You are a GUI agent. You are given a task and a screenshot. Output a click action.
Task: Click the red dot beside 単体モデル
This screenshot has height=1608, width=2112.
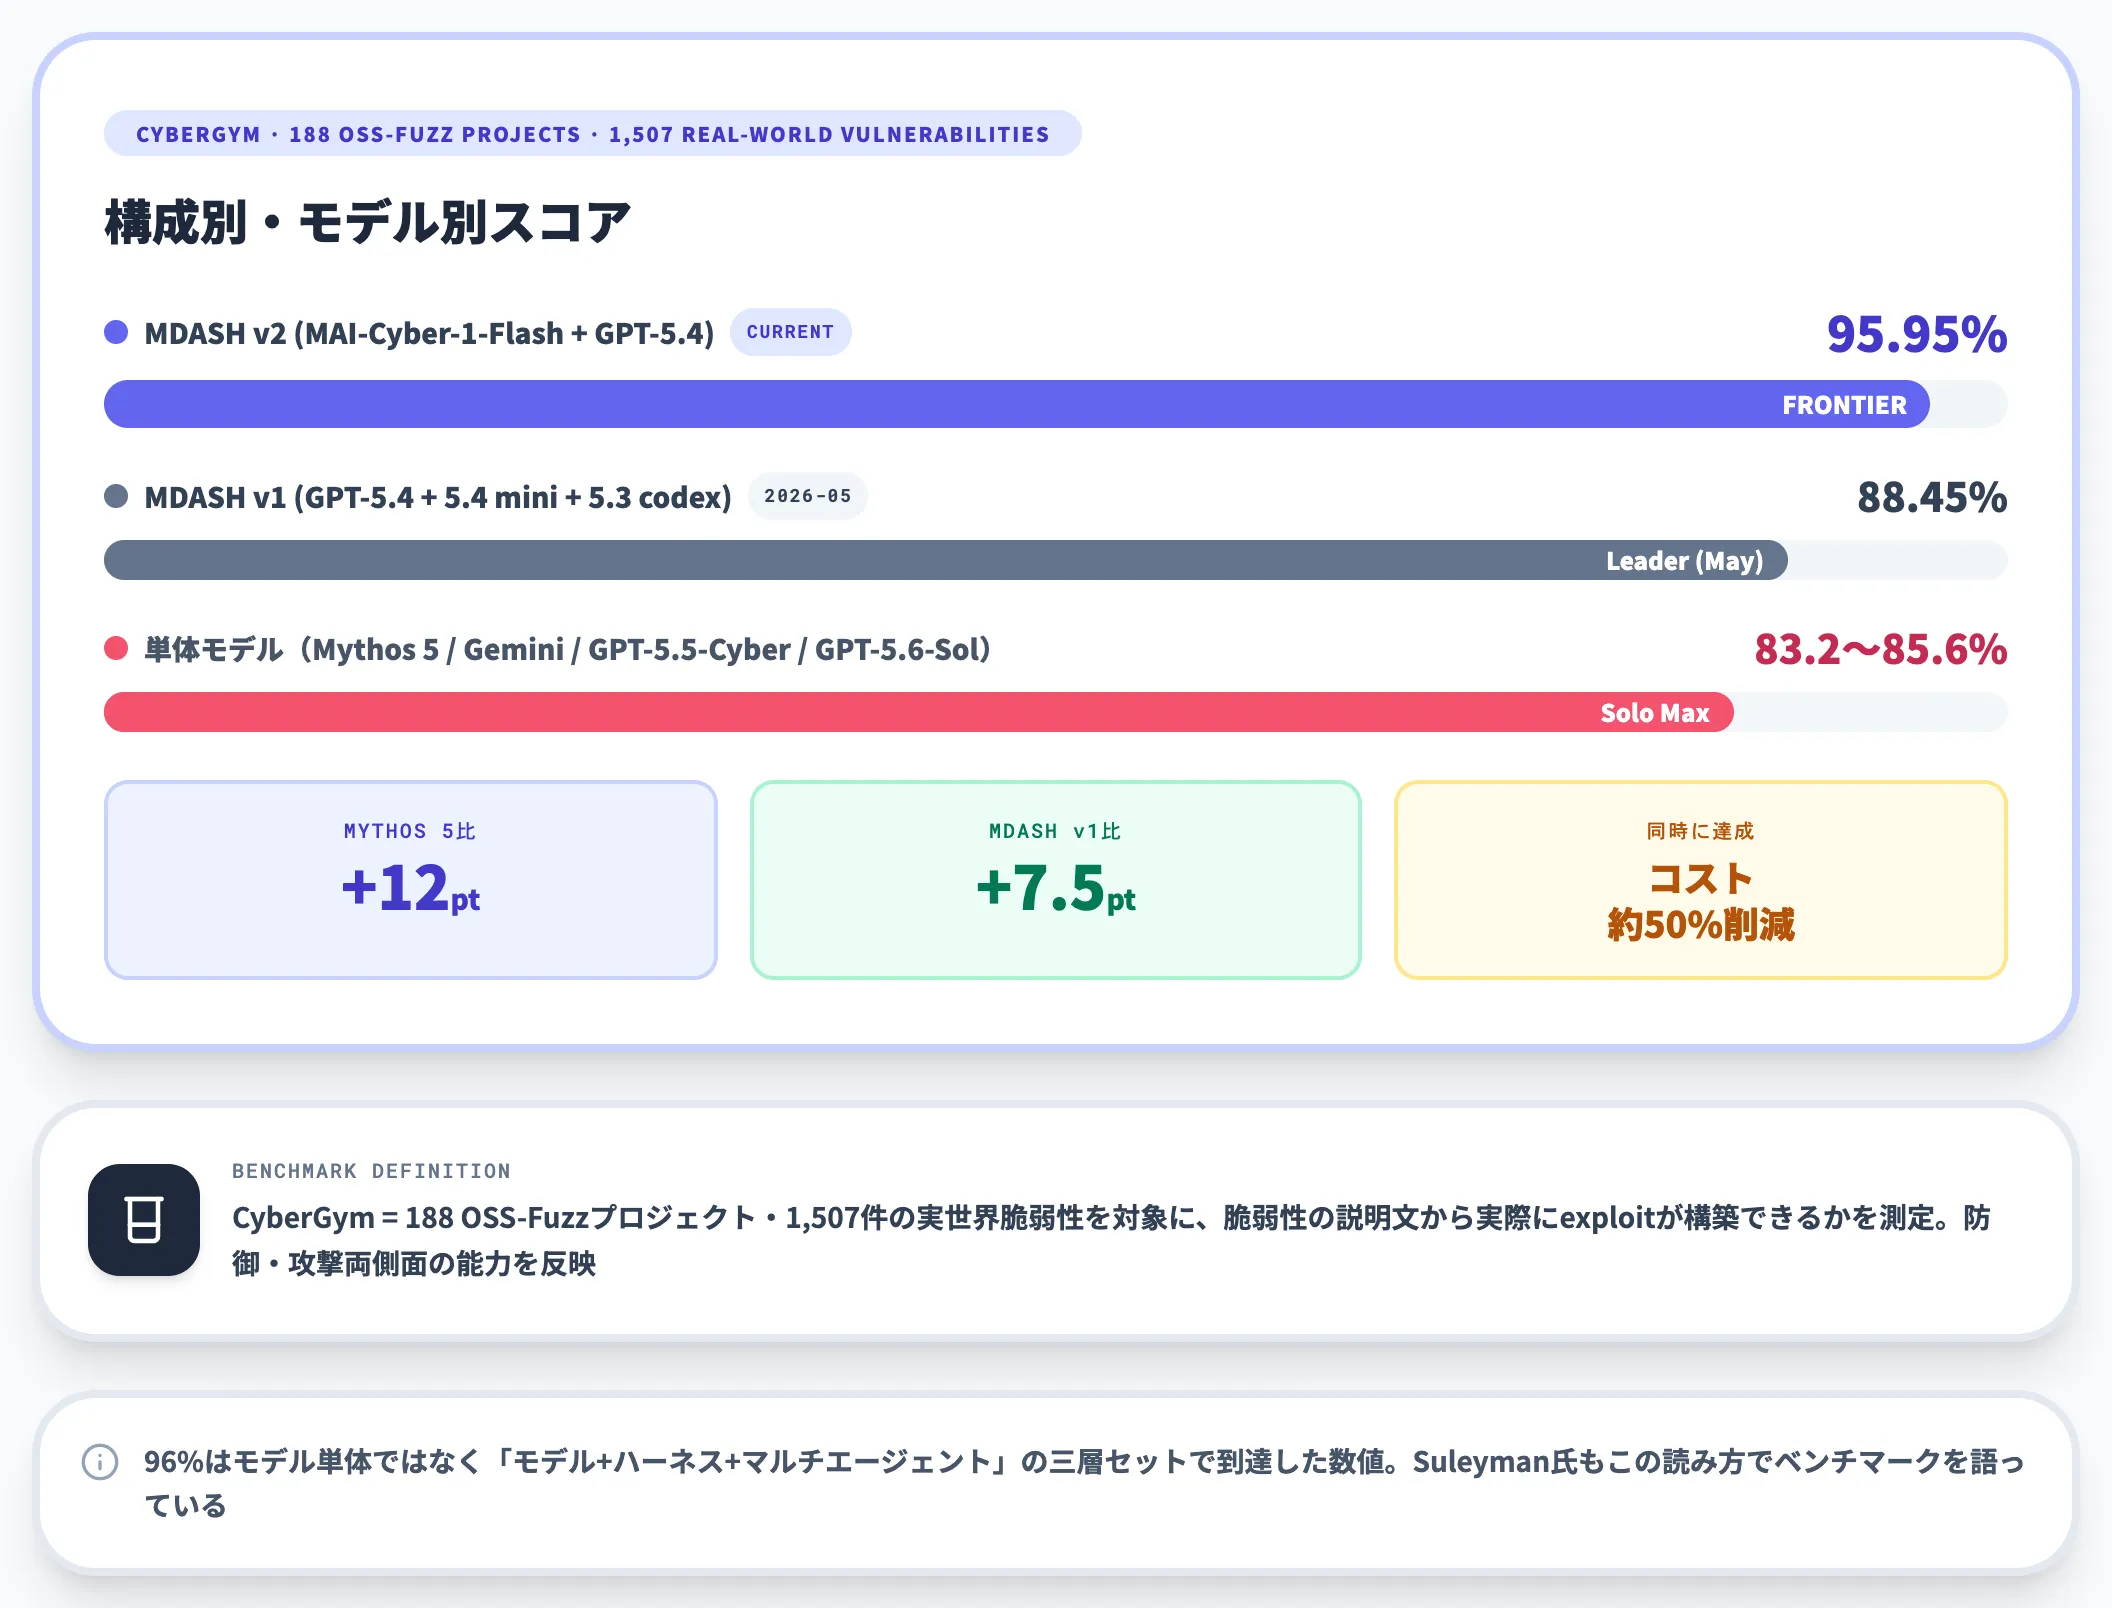pos(116,648)
